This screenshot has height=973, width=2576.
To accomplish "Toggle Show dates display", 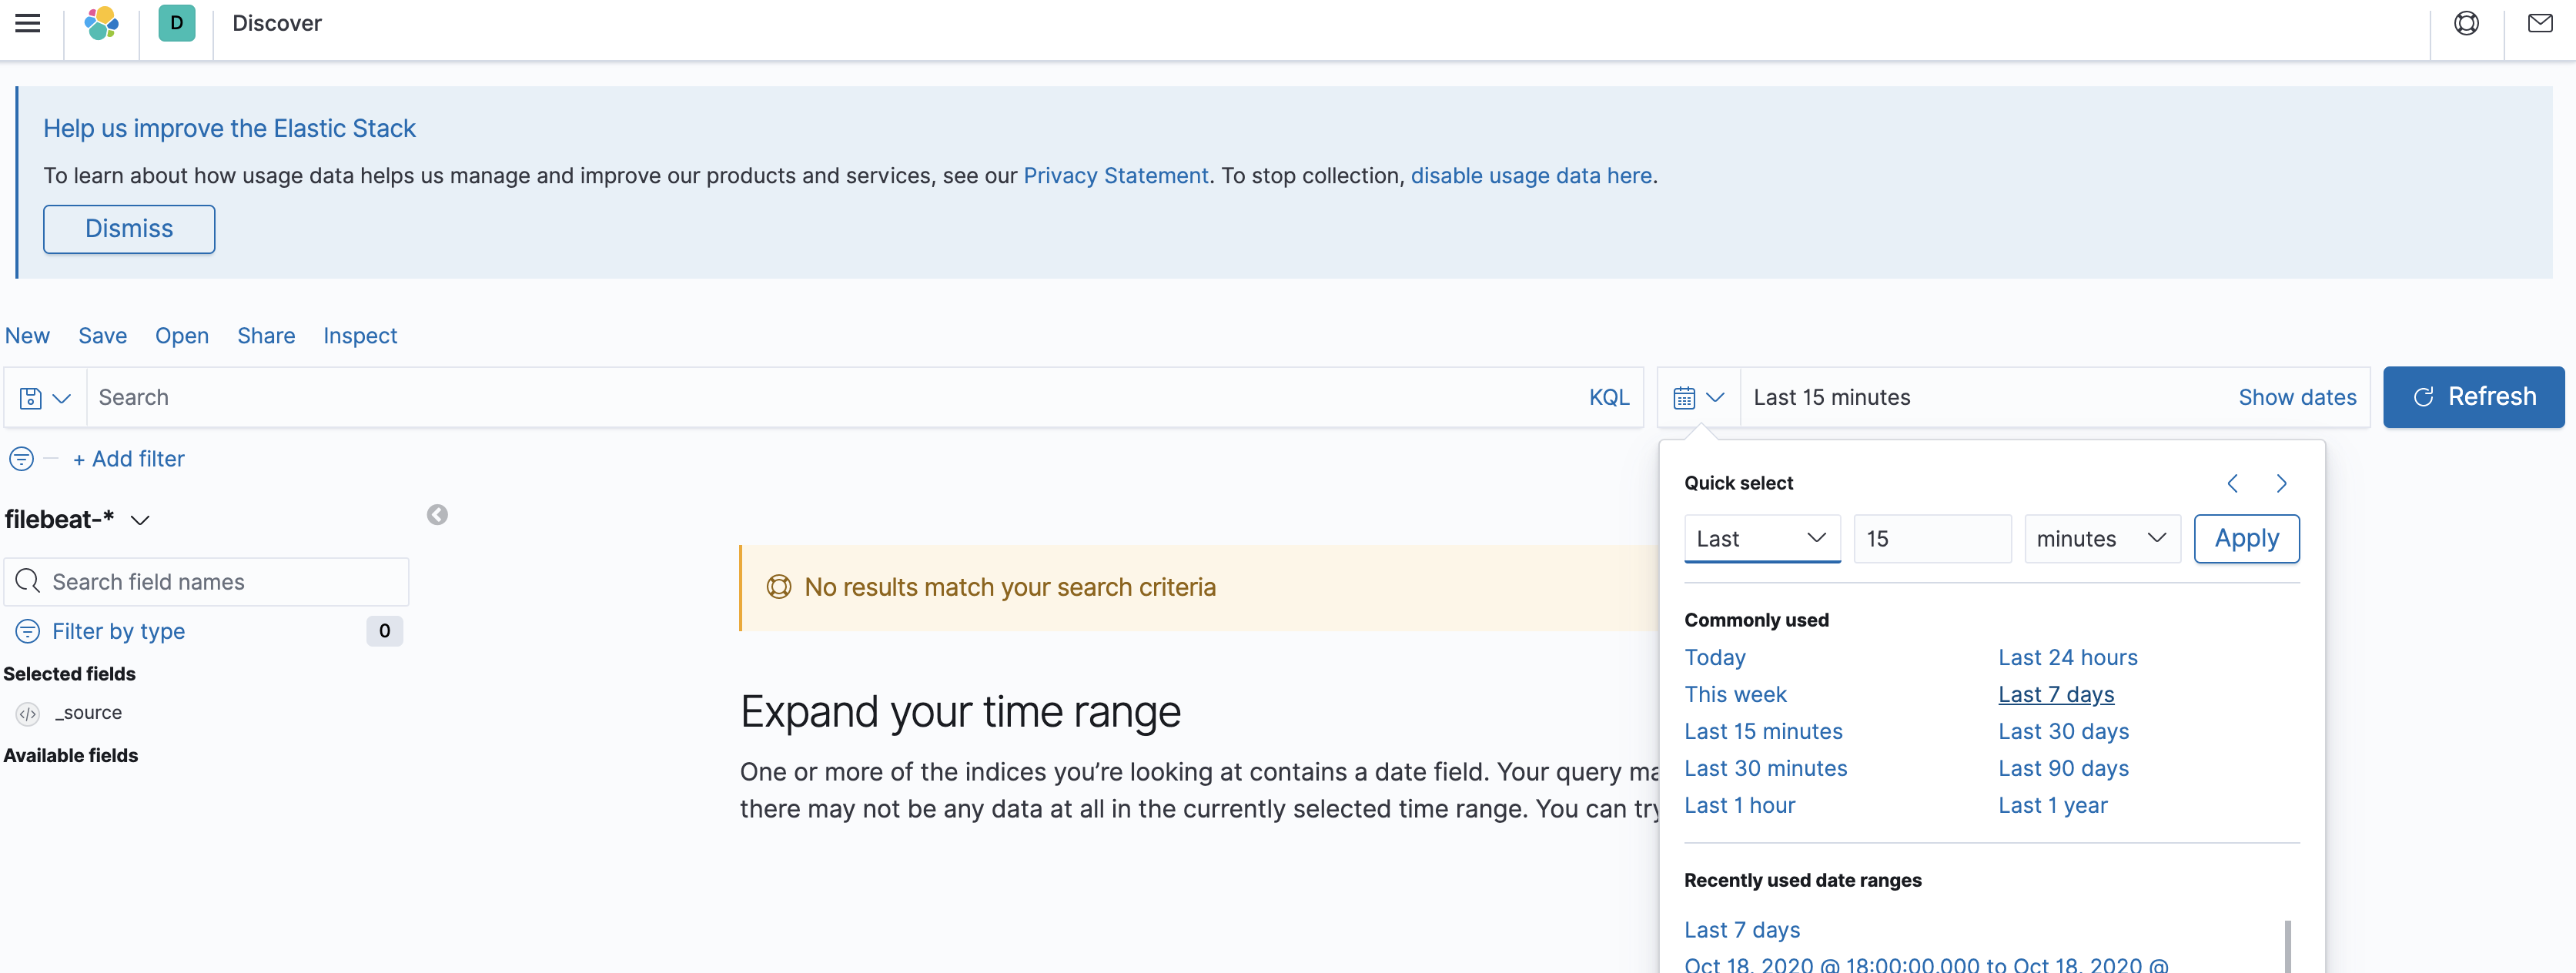I will point(2297,398).
